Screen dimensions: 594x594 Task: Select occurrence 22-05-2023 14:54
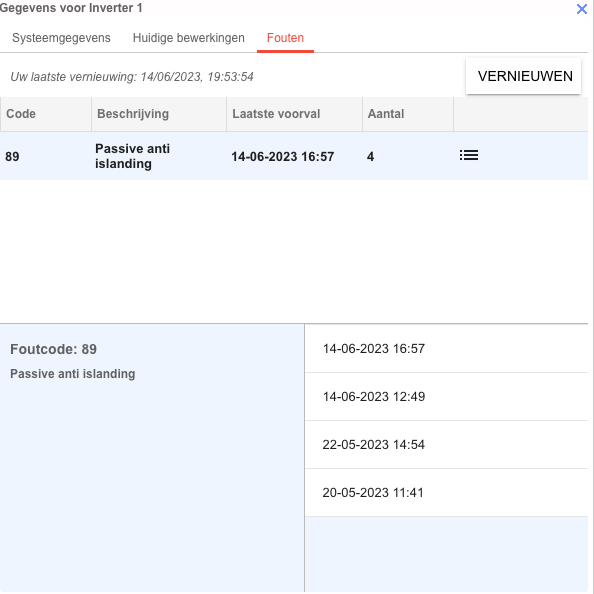click(446, 444)
